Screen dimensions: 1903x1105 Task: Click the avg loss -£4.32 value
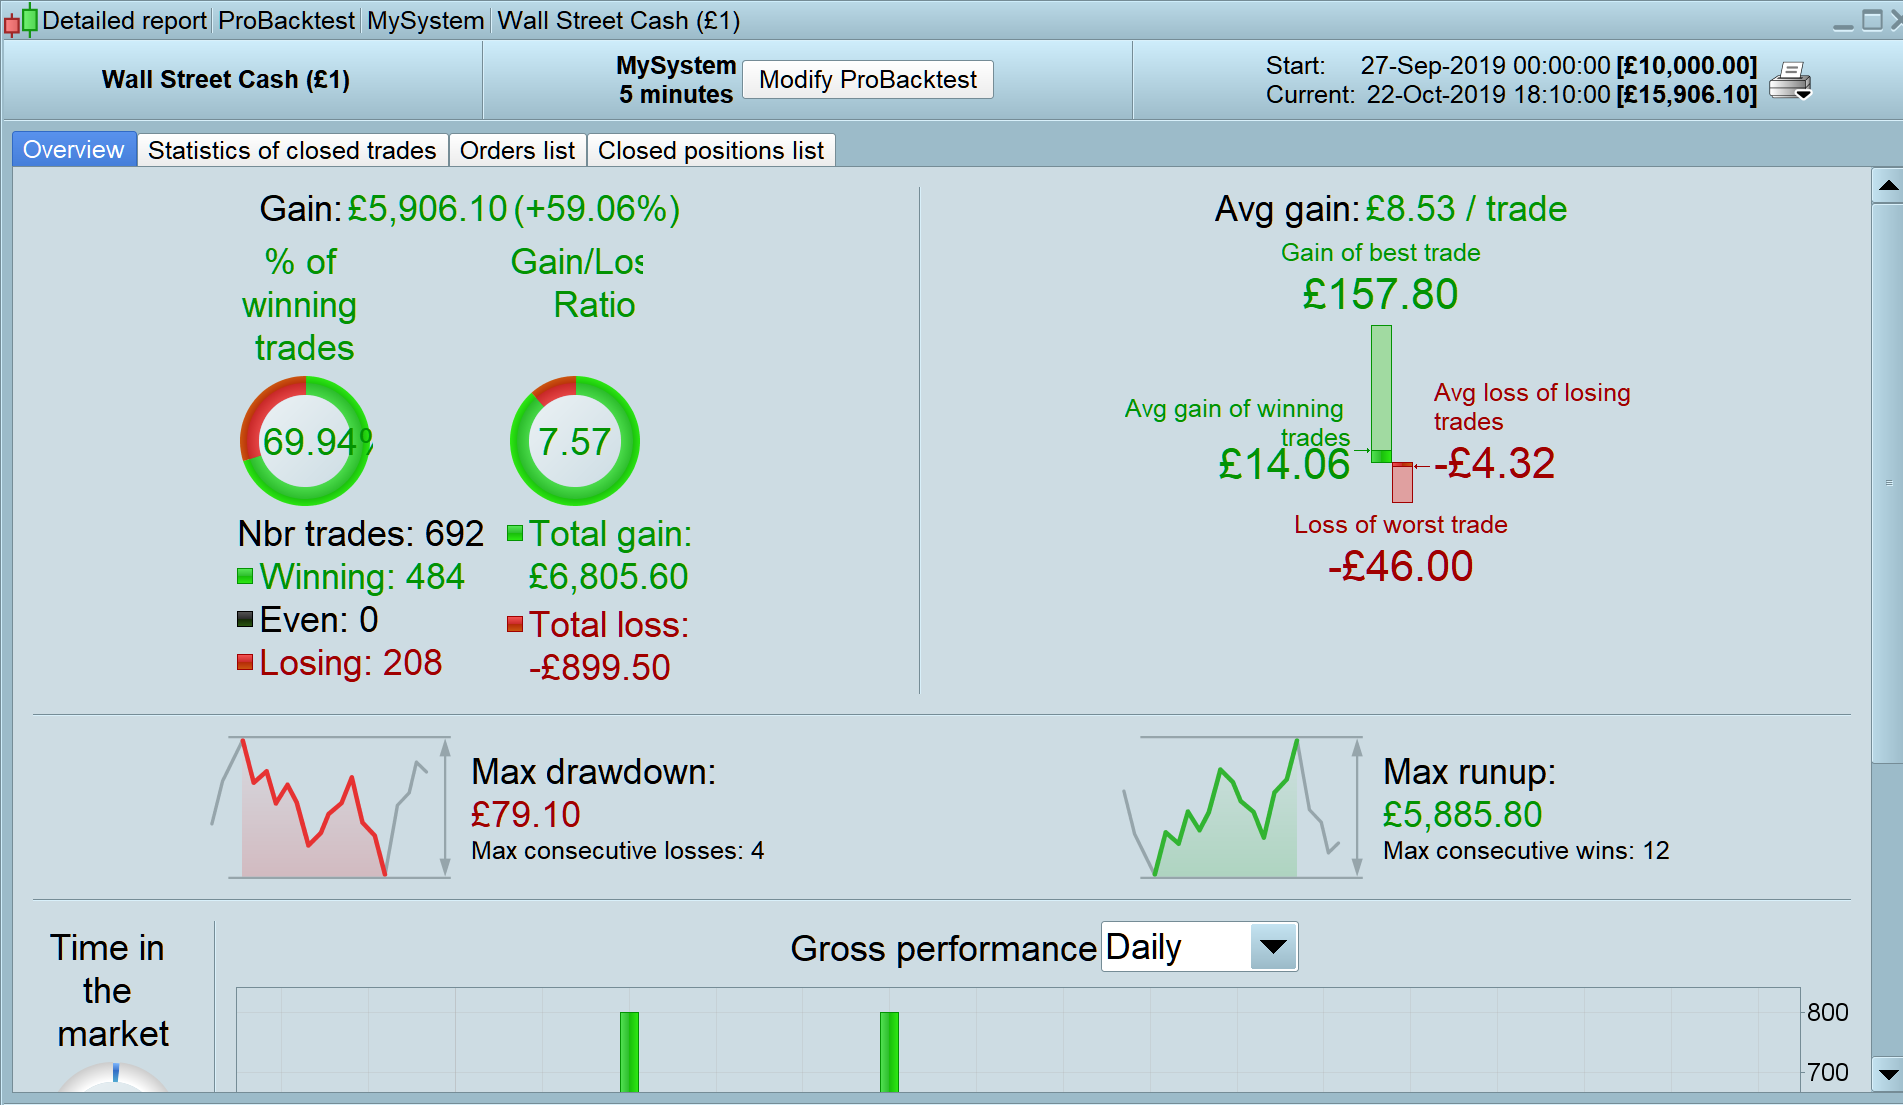[x=1494, y=463]
